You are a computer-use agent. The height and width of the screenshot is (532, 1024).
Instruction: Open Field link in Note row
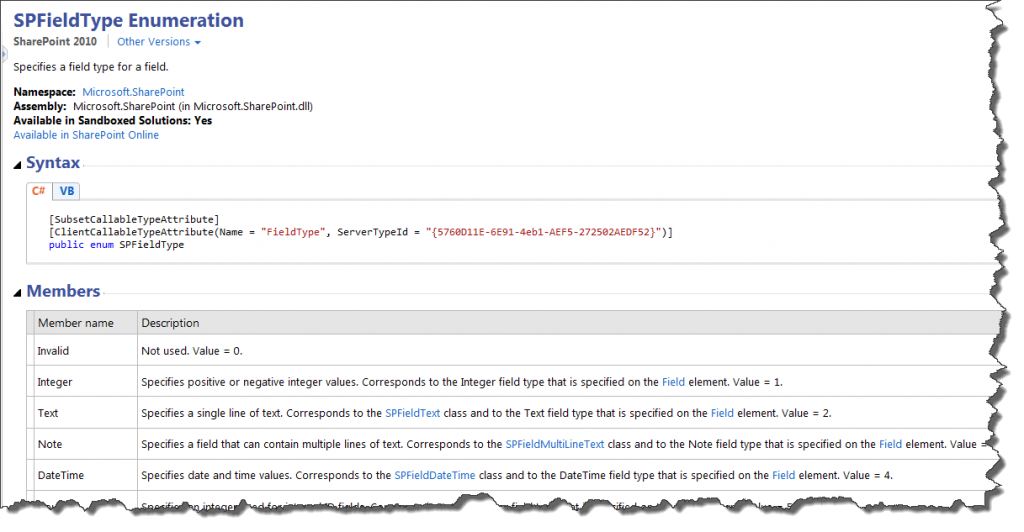(x=890, y=445)
